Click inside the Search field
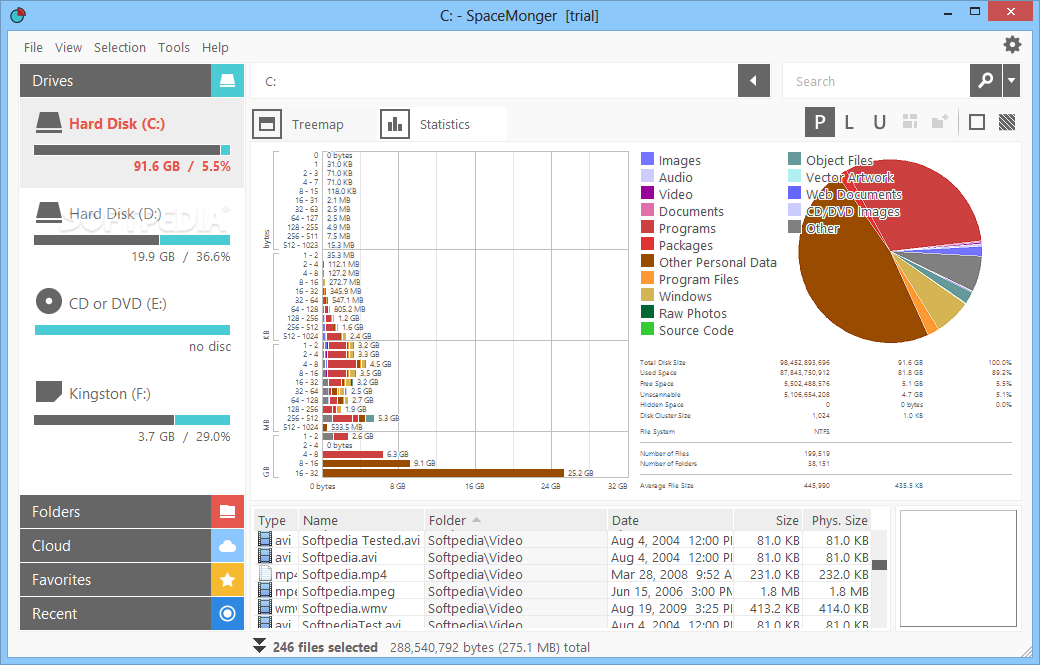 click(876, 81)
